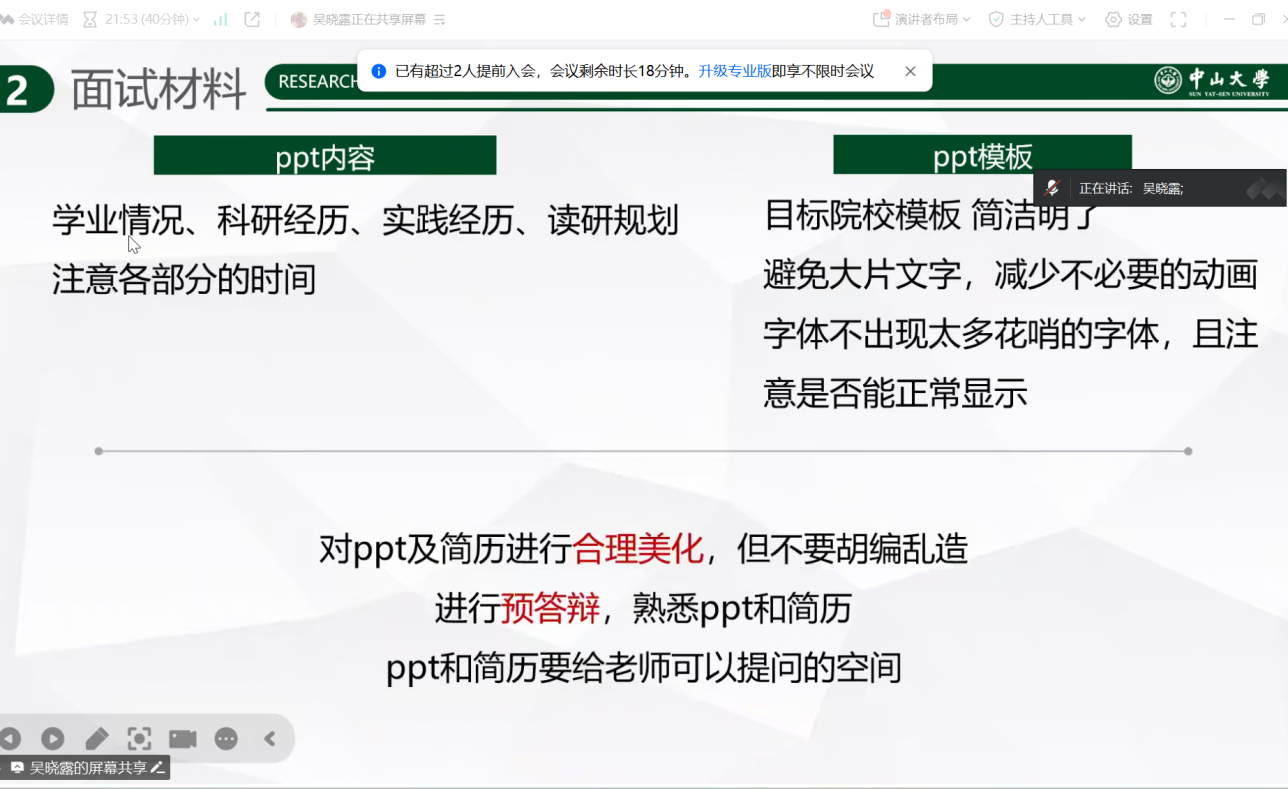Open 设置 settings with gear icon
The height and width of the screenshot is (789, 1288).
pos(1128,19)
